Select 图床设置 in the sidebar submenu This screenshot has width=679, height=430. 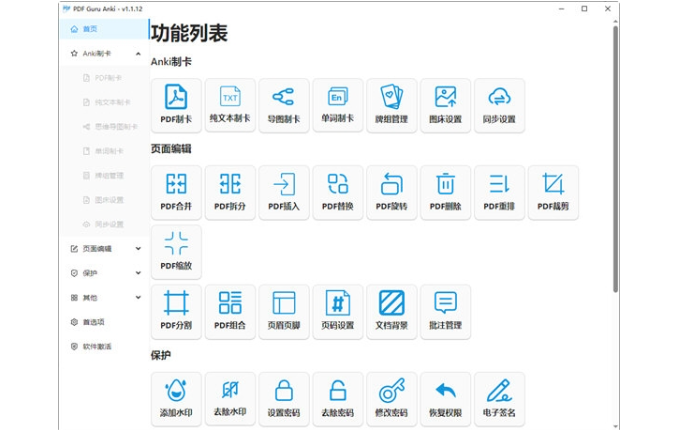pyautogui.click(x=104, y=200)
